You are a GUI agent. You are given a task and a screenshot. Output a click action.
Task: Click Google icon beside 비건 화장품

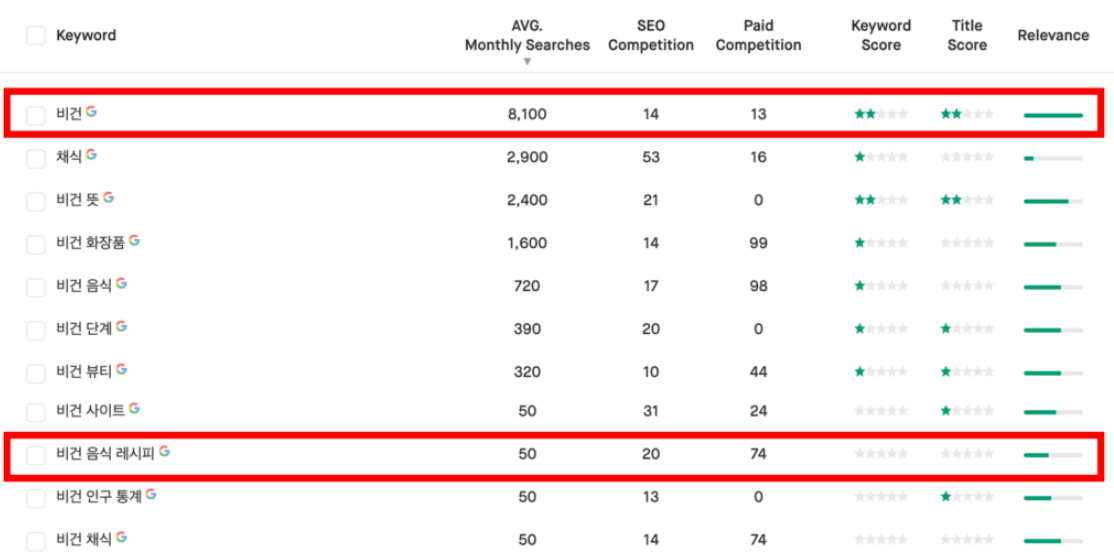134,241
